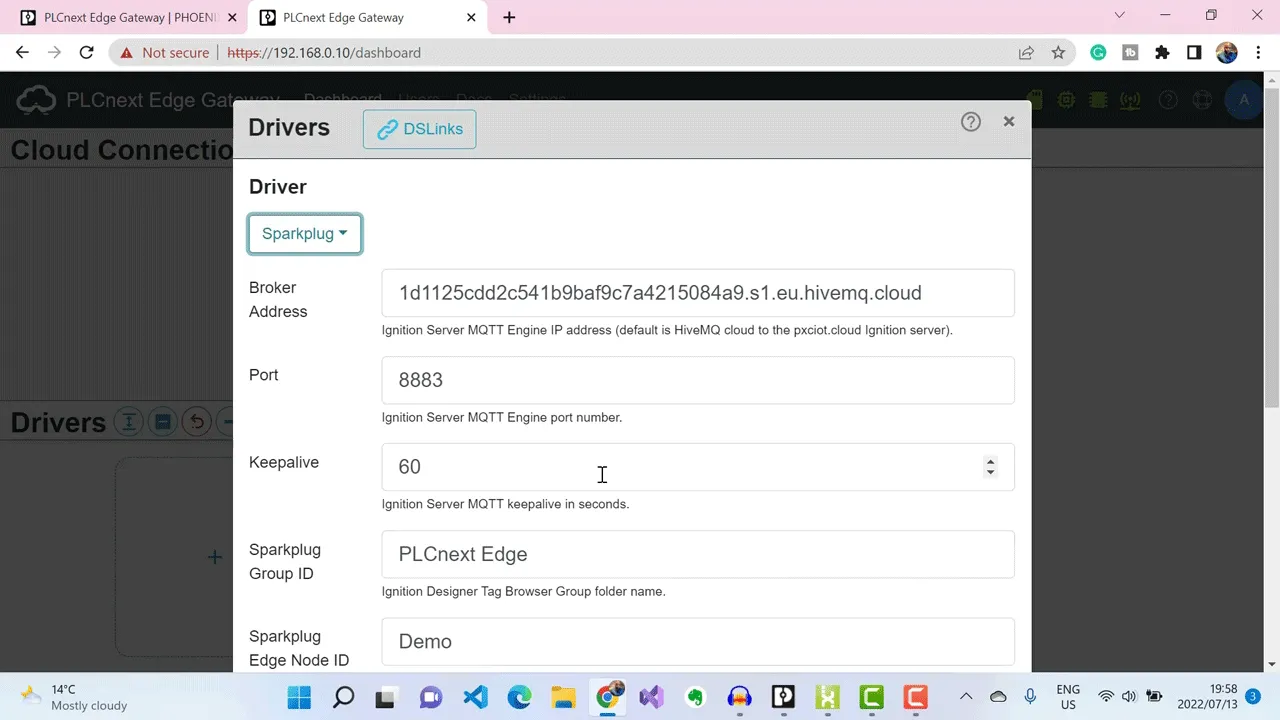This screenshot has height=720, width=1280.
Task: Open the Chrome three-dot menu
Action: (x=1258, y=53)
